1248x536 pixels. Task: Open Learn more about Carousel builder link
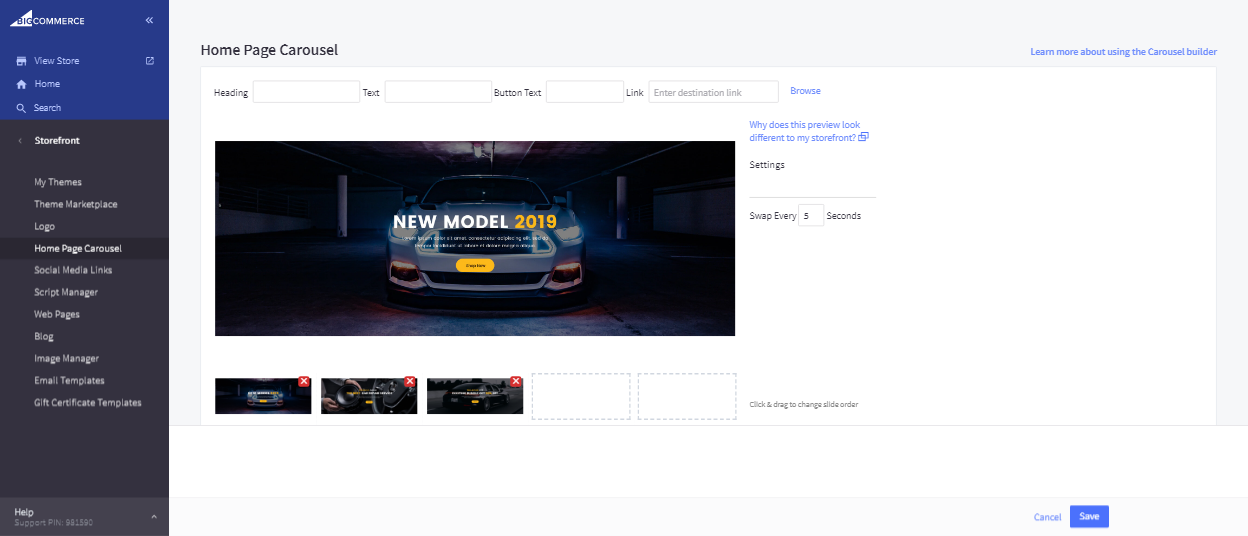click(1123, 52)
